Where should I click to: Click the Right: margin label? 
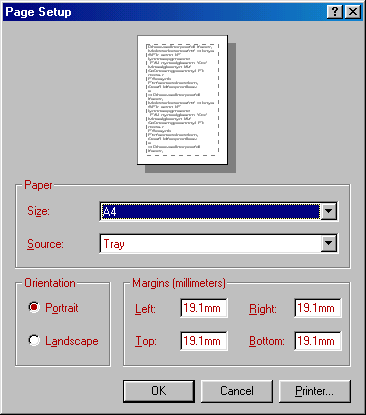click(x=263, y=309)
